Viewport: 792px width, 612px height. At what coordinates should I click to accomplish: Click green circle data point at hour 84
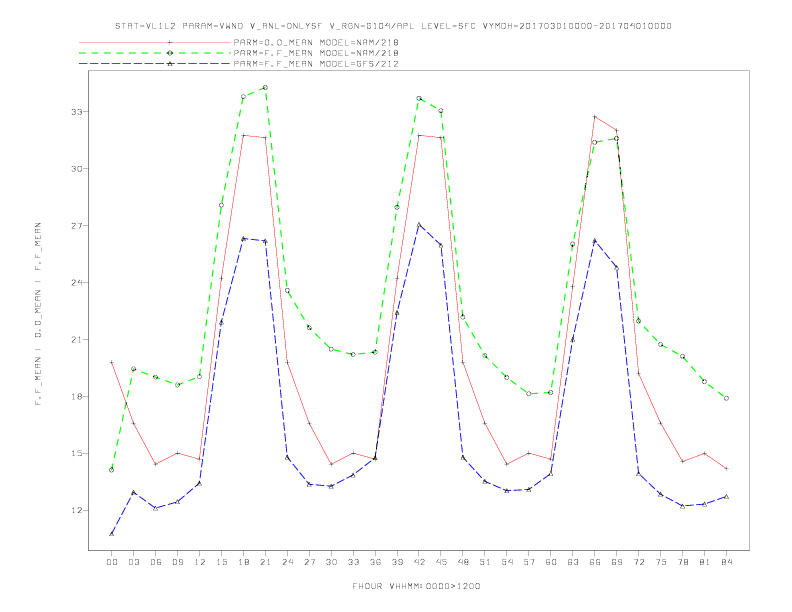726,398
